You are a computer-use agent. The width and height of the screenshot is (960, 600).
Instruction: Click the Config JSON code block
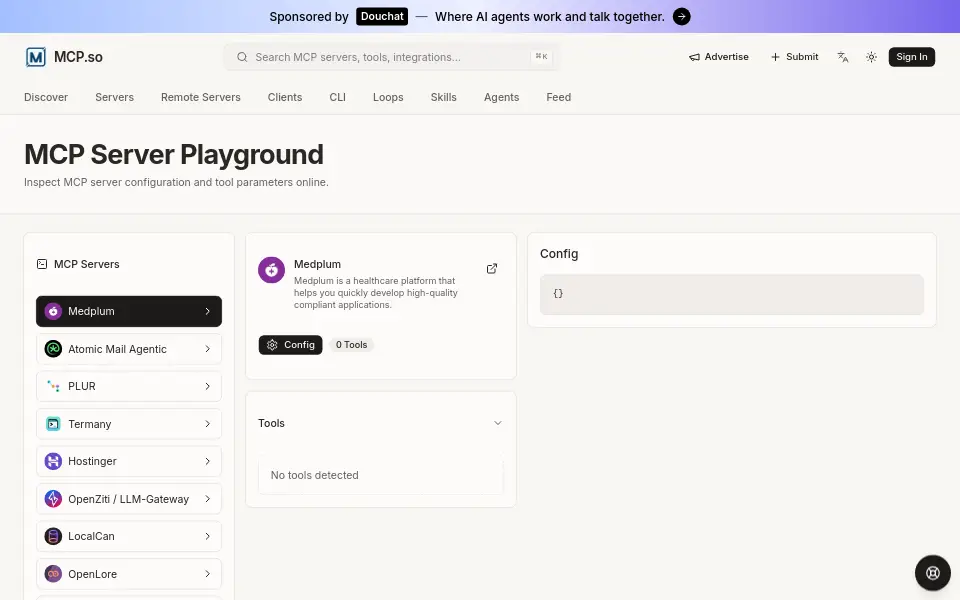click(x=732, y=294)
